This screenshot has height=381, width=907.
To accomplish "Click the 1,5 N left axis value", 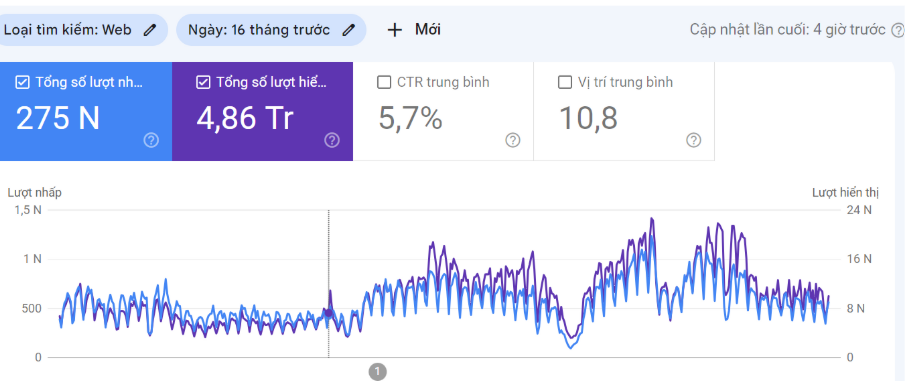I will click(28, 210).
